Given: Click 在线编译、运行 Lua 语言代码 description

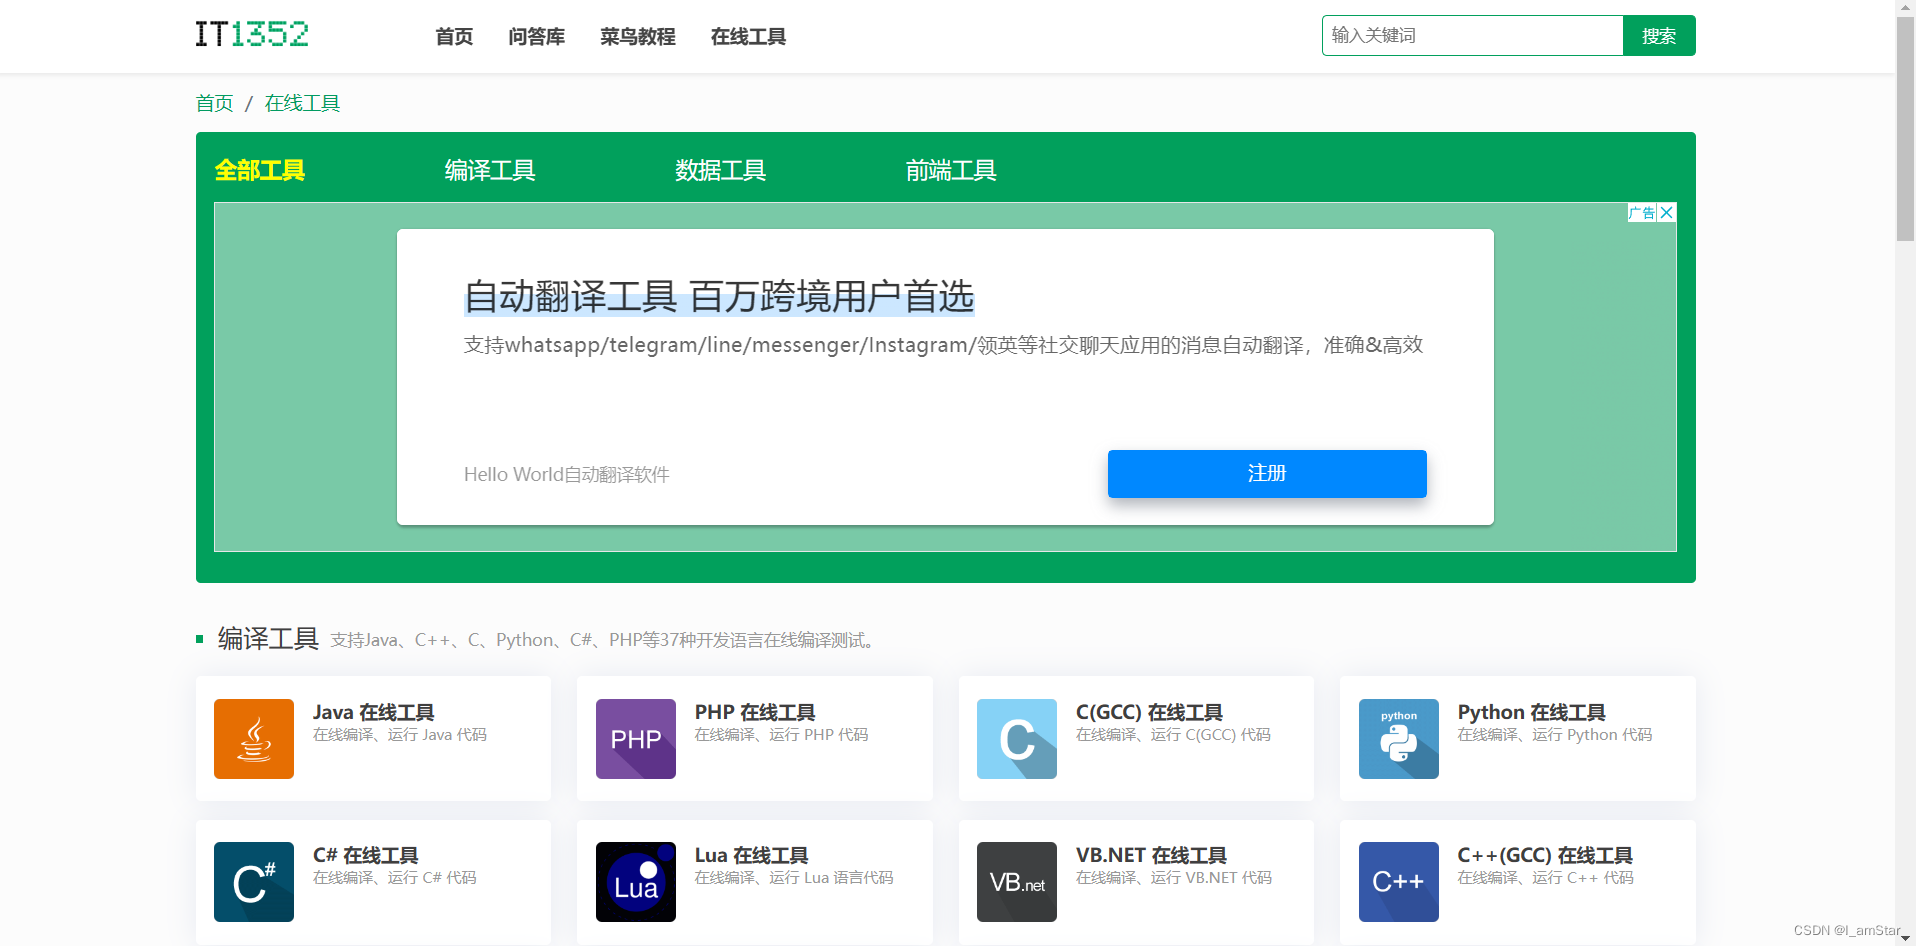Looking at the screenshot, I should click(x=794, y=878).
